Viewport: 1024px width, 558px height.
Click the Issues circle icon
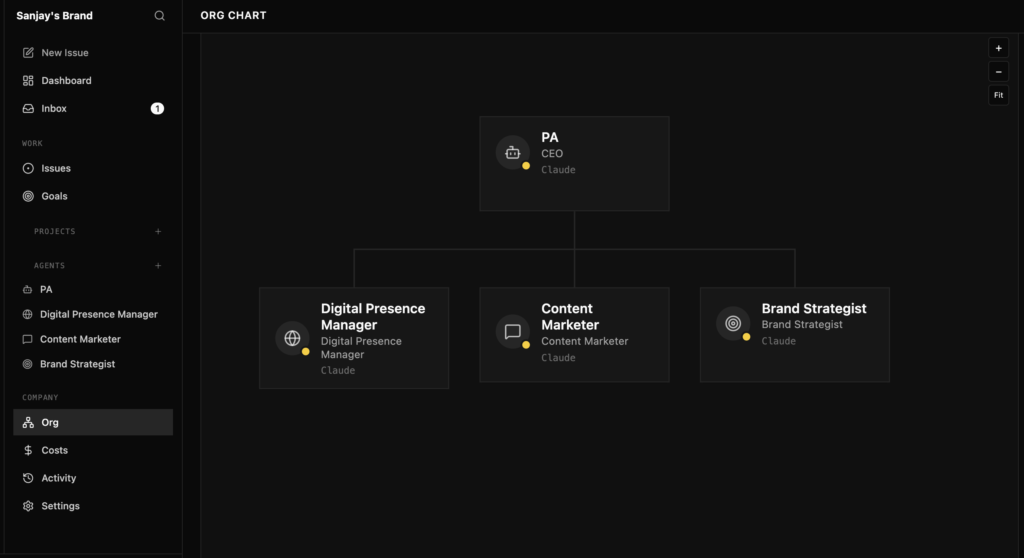click(x=28, y=168)
